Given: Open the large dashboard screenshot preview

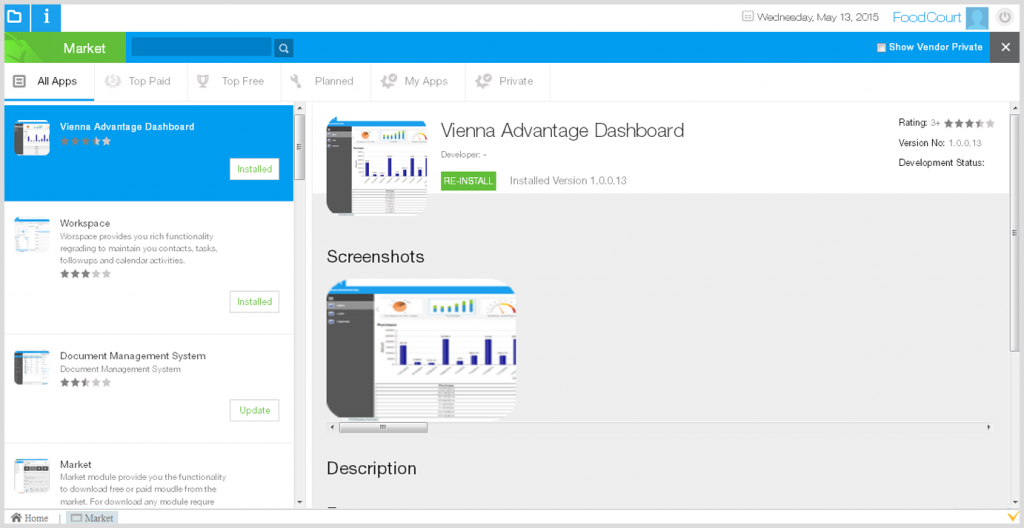Looking at the screenshot, I should tap(421, 349).
